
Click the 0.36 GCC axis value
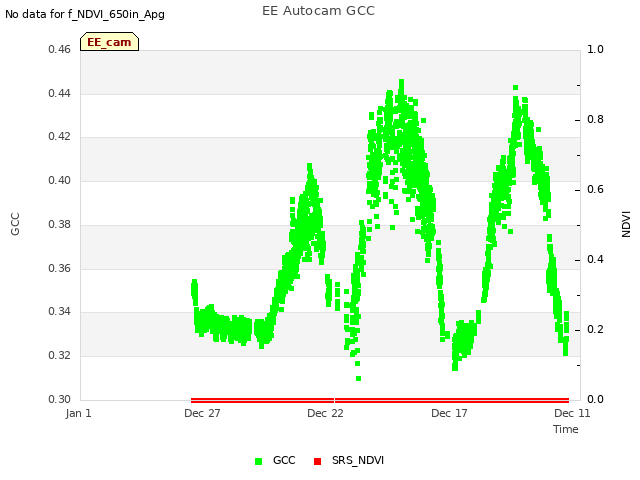[60, 269]
